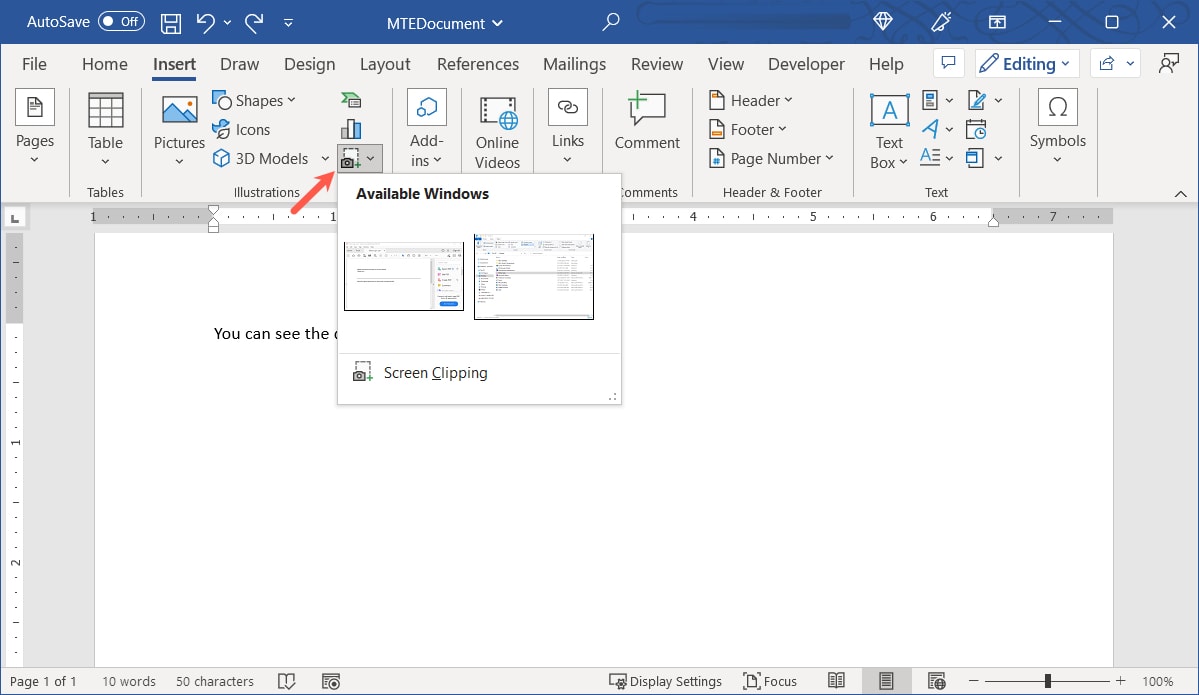Expand the Page Number dropdown
Screen dimensions: 1199x695
point(772,158)
